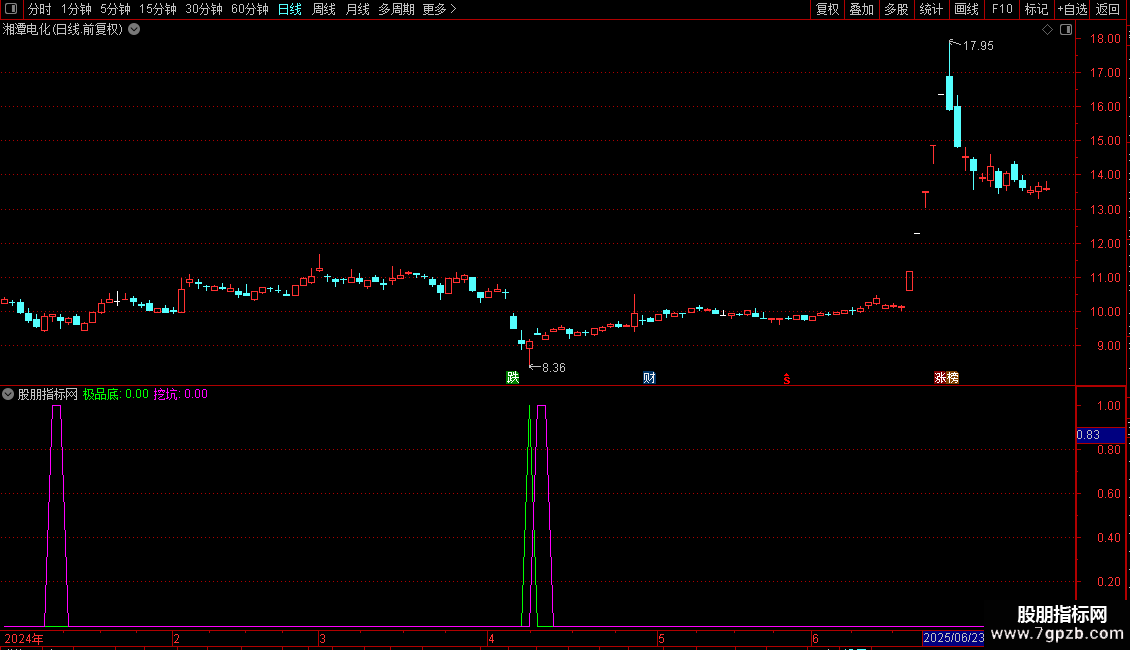The image size is (1130, 650).
Task: Click the blue 财 financial marker
Action: click(649, 378)
